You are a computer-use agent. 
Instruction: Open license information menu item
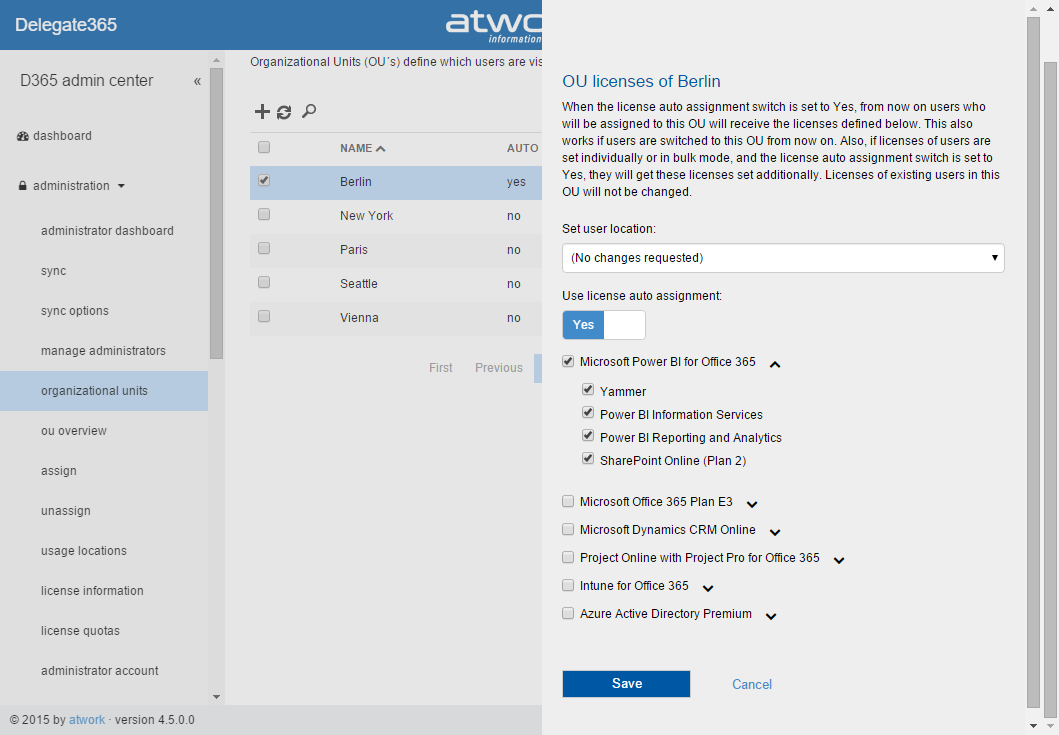click(x=93, y=590)
